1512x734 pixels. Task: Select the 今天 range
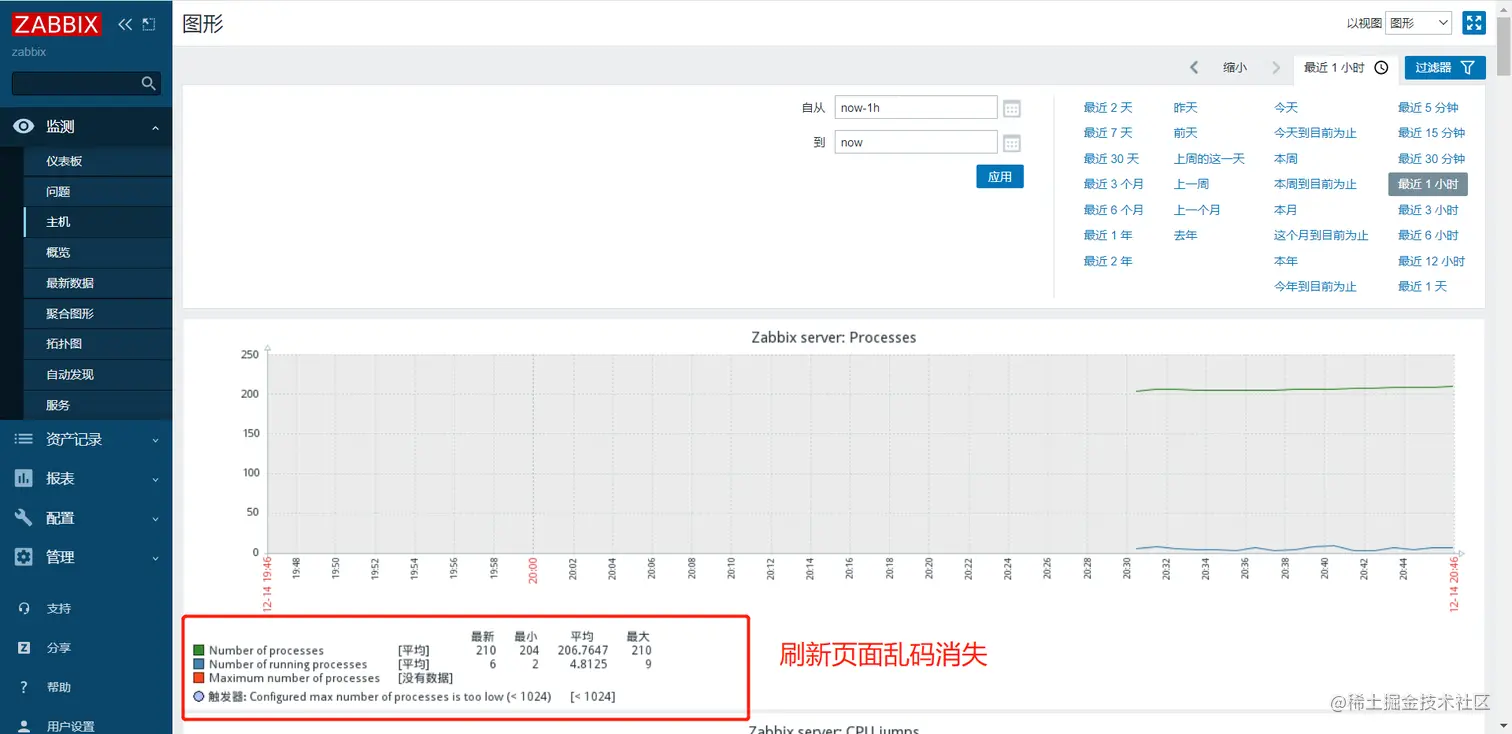1286,107
